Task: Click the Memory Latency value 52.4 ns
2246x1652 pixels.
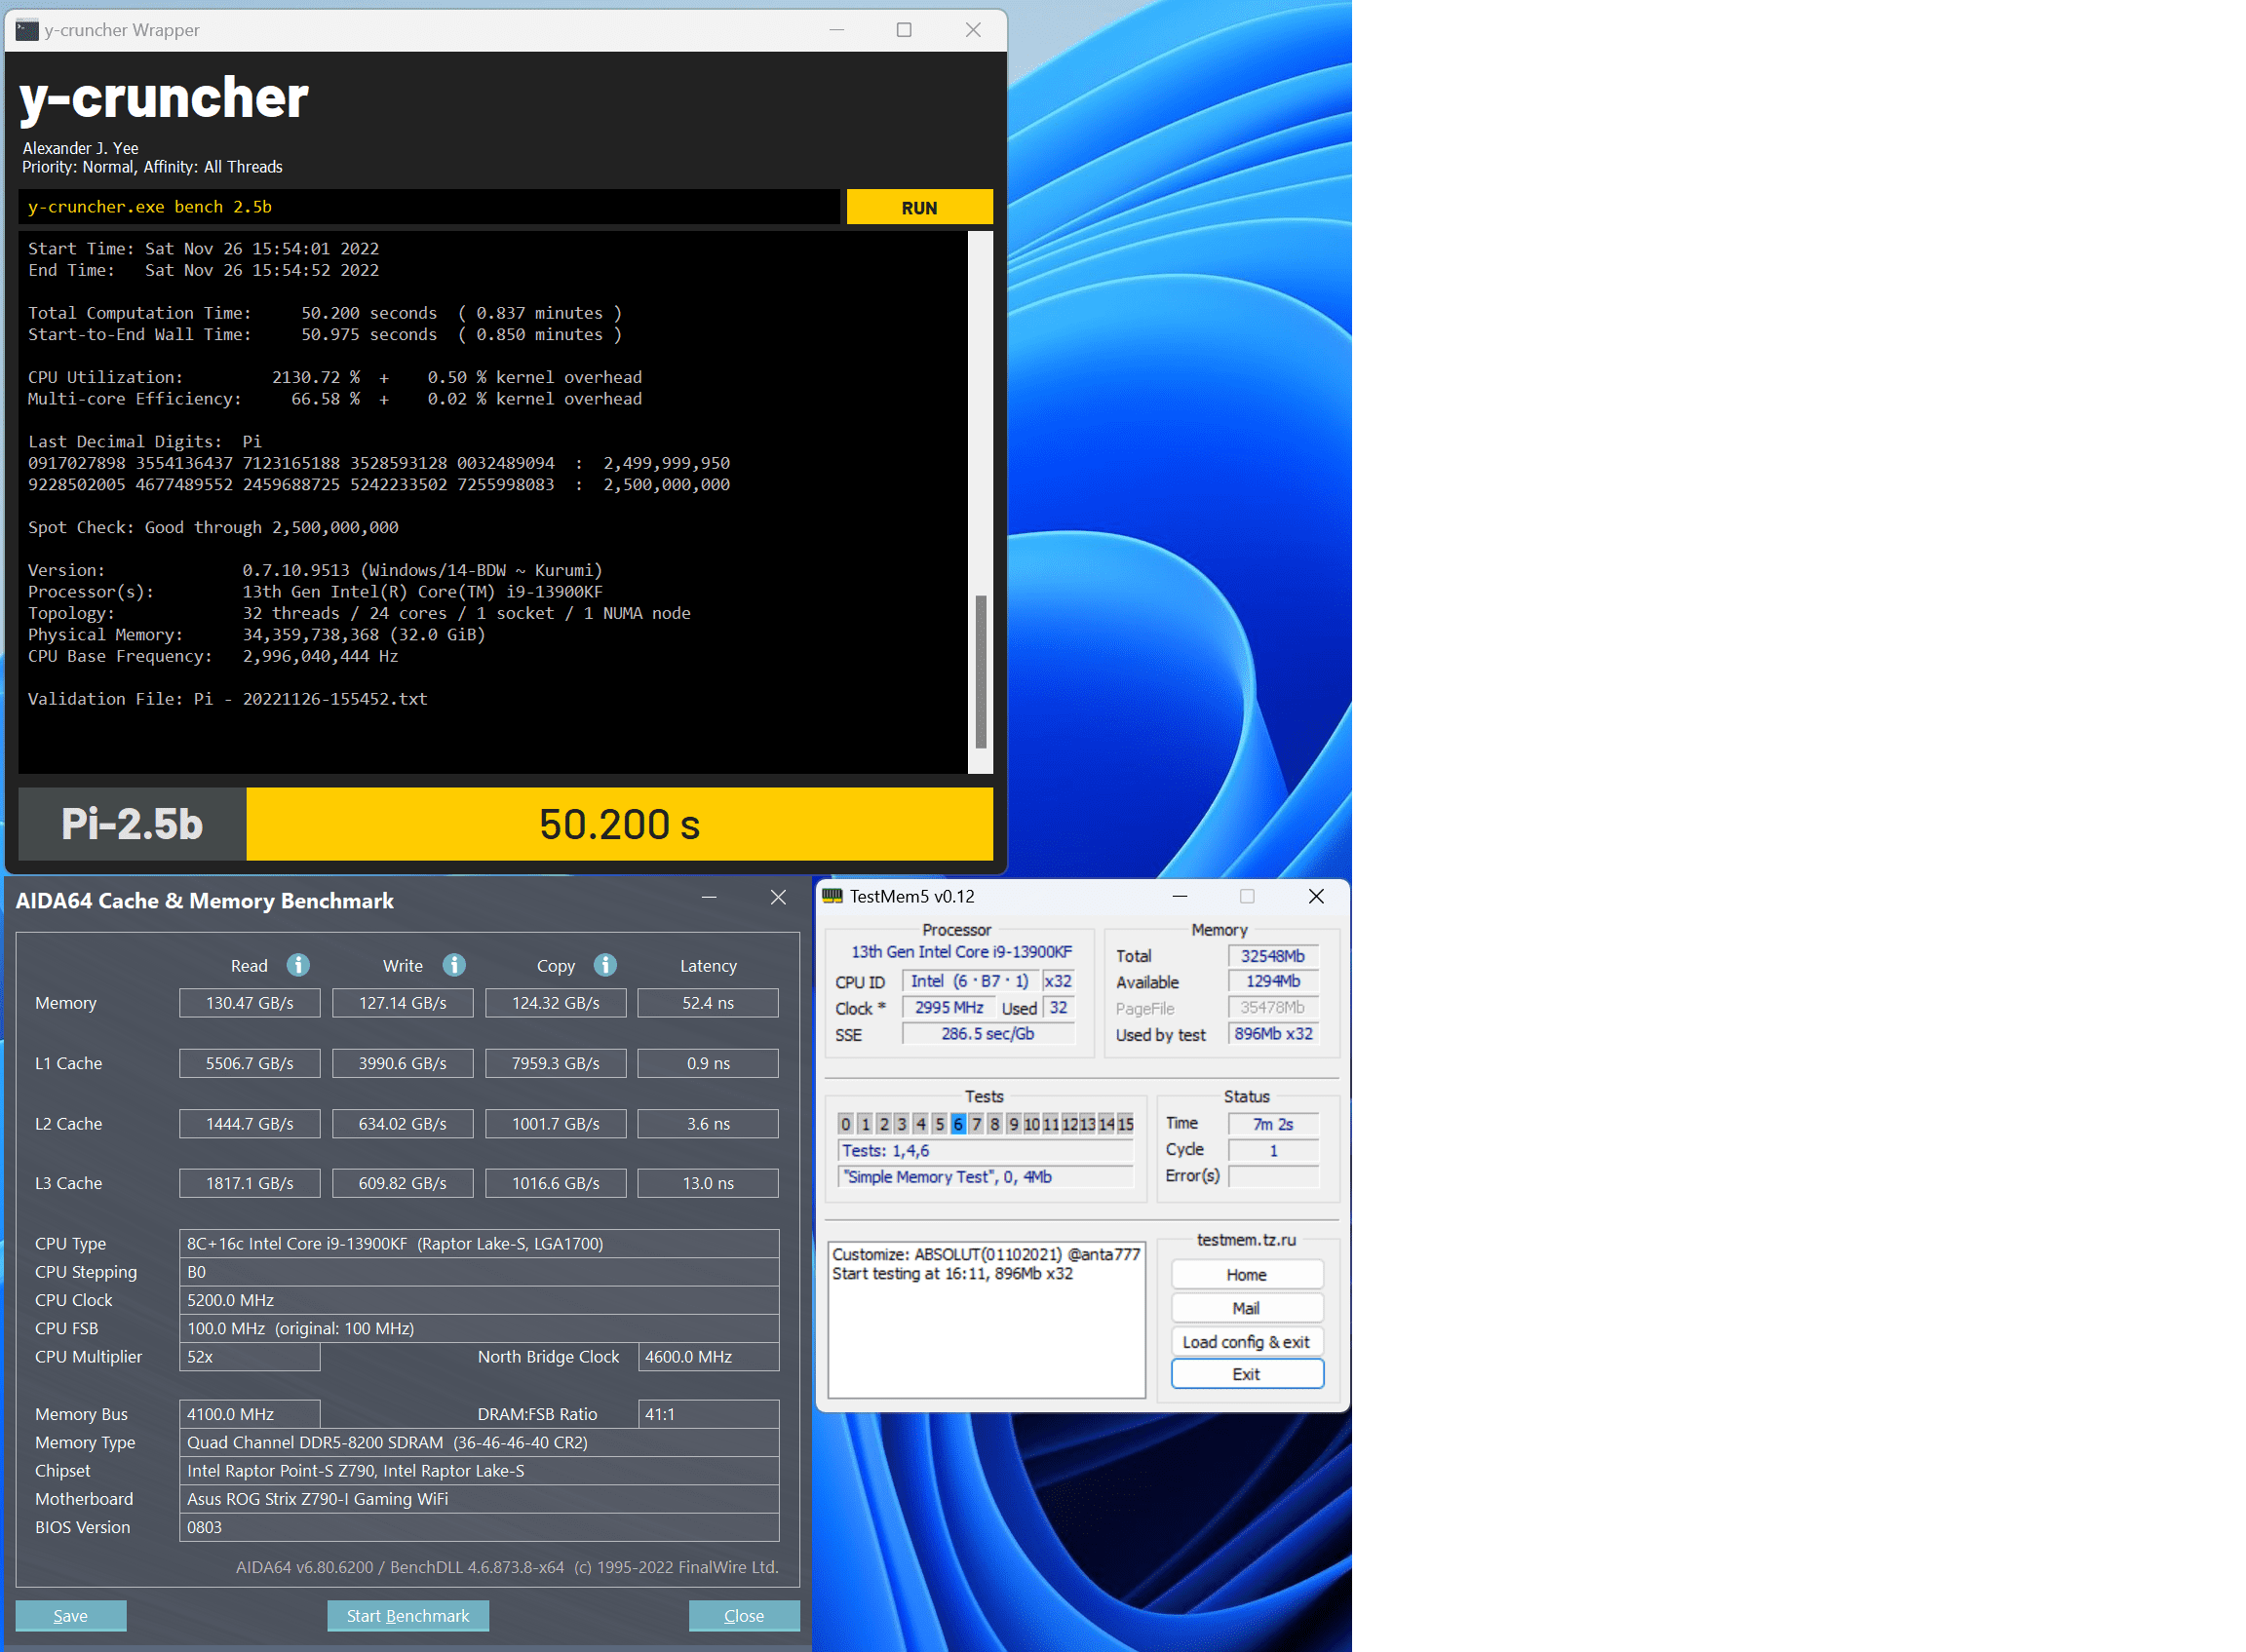Action: (708, 1003)
